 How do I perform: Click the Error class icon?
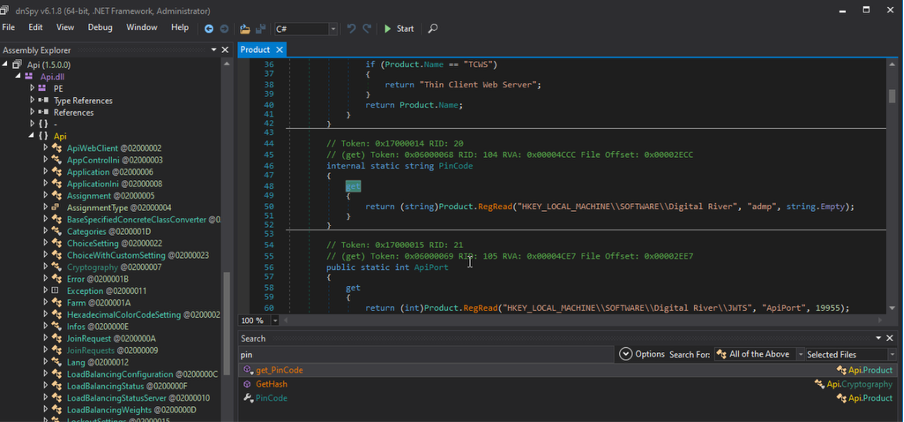[56, 279]
